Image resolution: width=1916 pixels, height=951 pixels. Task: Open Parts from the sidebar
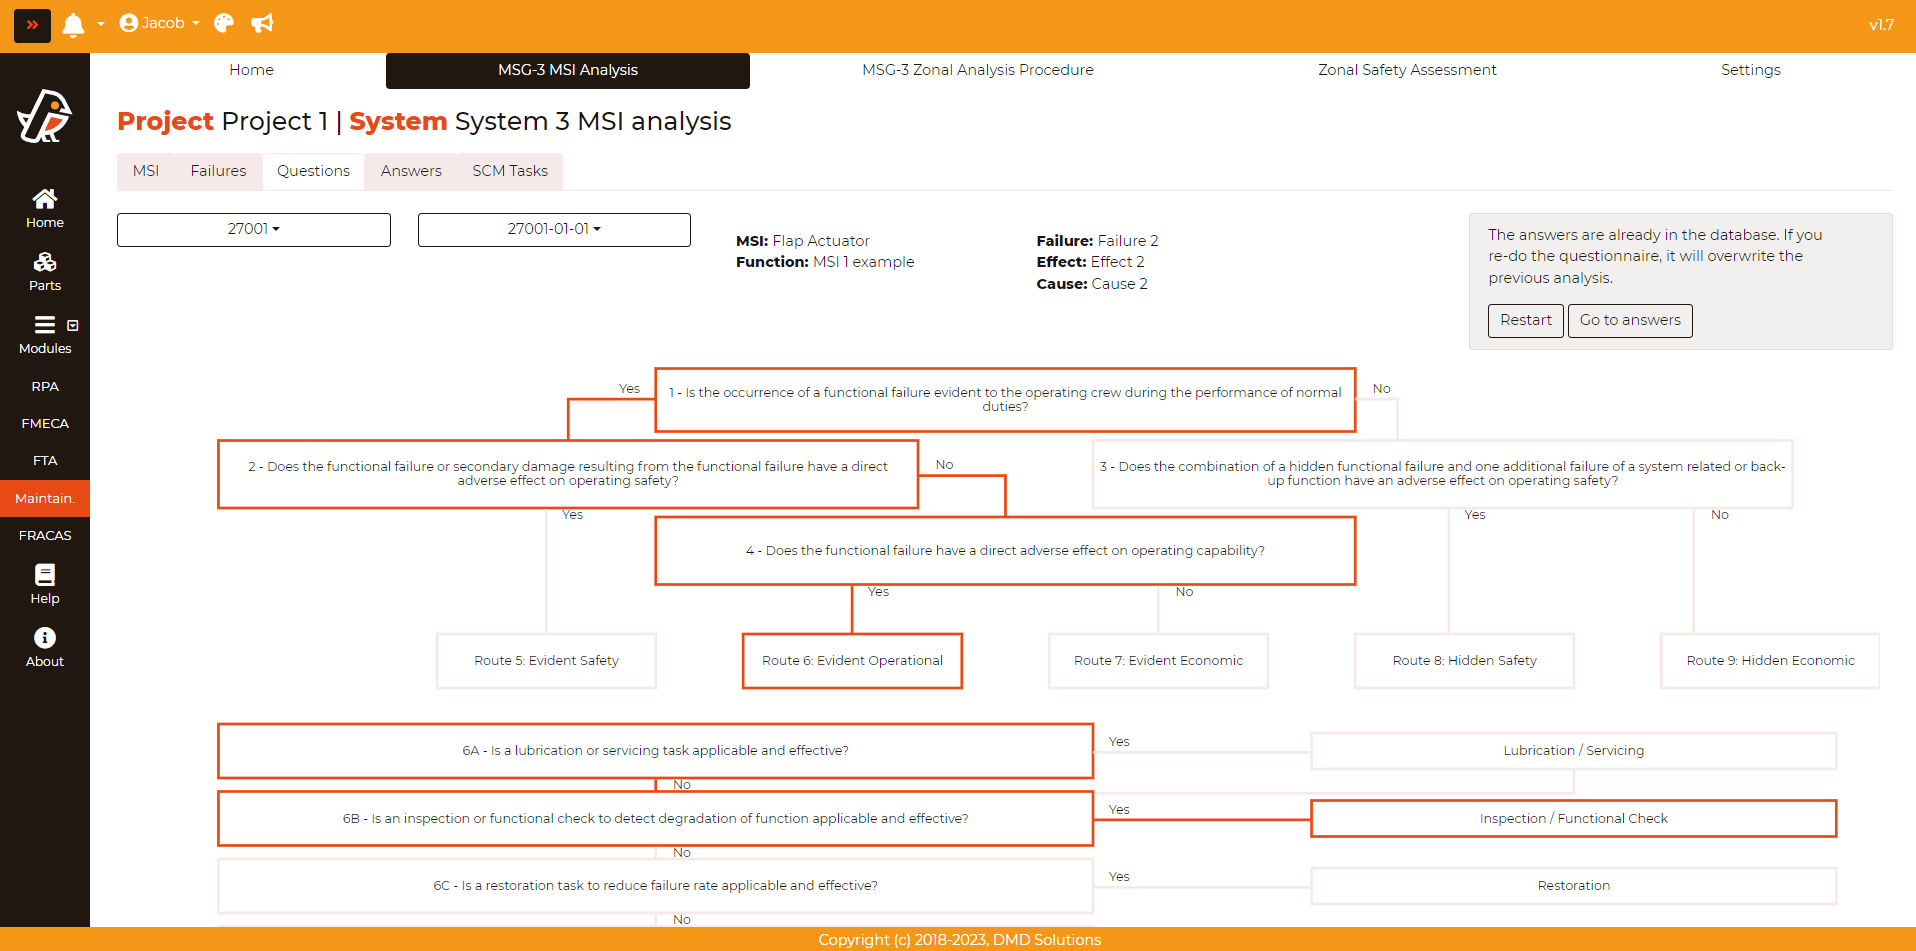click(45, 271)
